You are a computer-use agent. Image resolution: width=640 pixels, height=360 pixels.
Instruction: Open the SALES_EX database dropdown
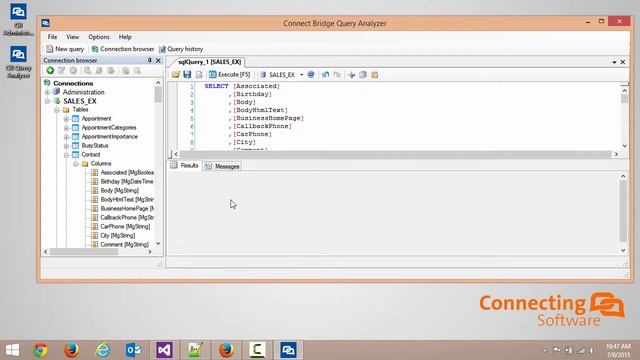click(x=302, y=75)
